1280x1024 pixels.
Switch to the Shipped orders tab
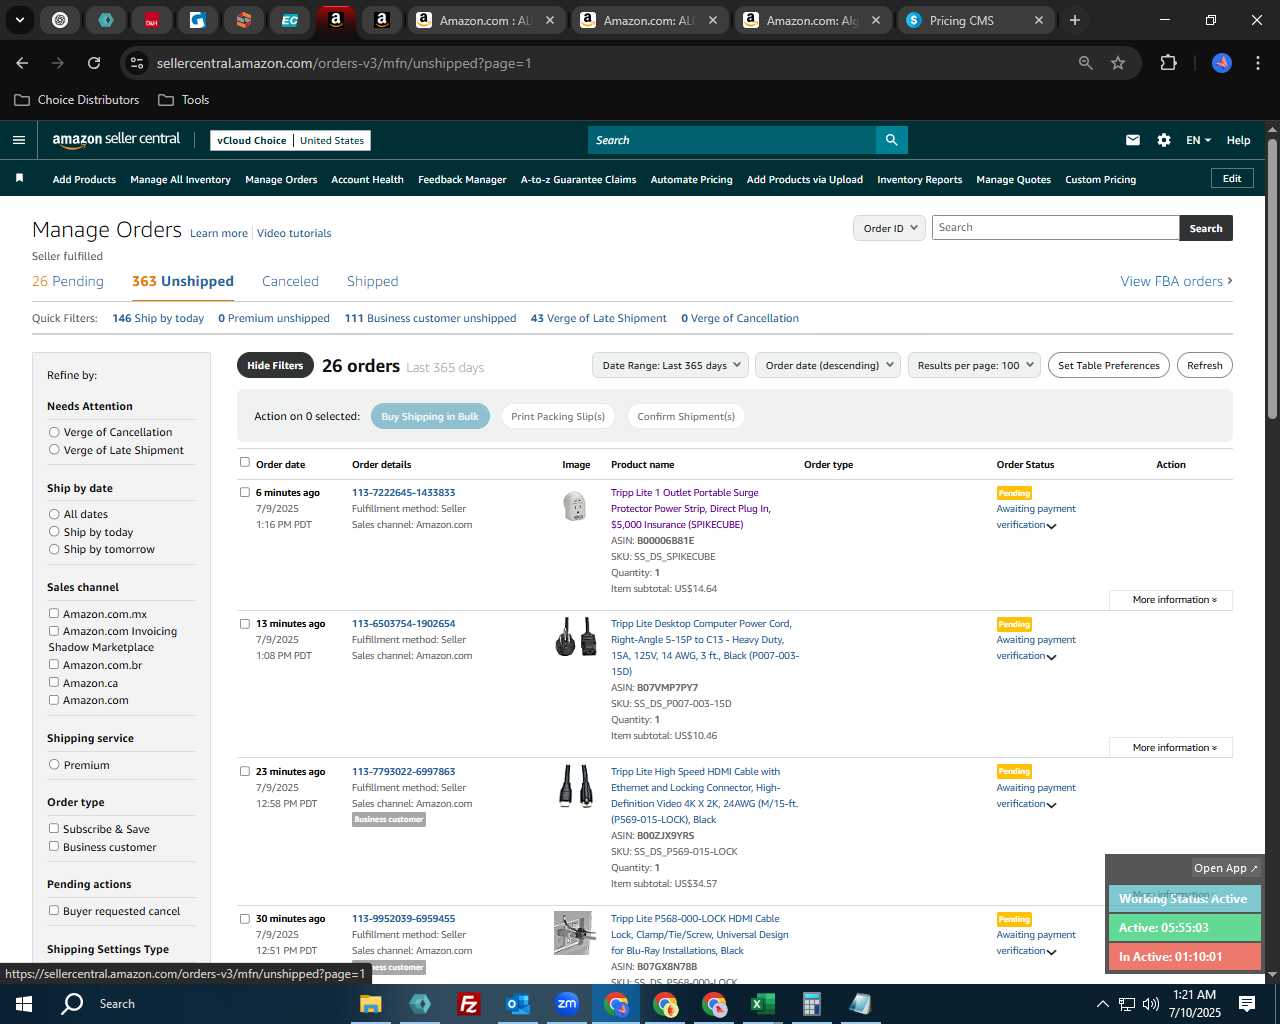pyautogui.click(x=372, y=281)
